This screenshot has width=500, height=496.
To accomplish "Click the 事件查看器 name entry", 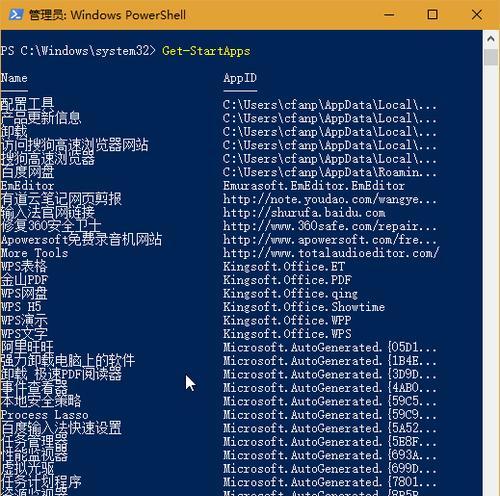I will coord(34,388).
